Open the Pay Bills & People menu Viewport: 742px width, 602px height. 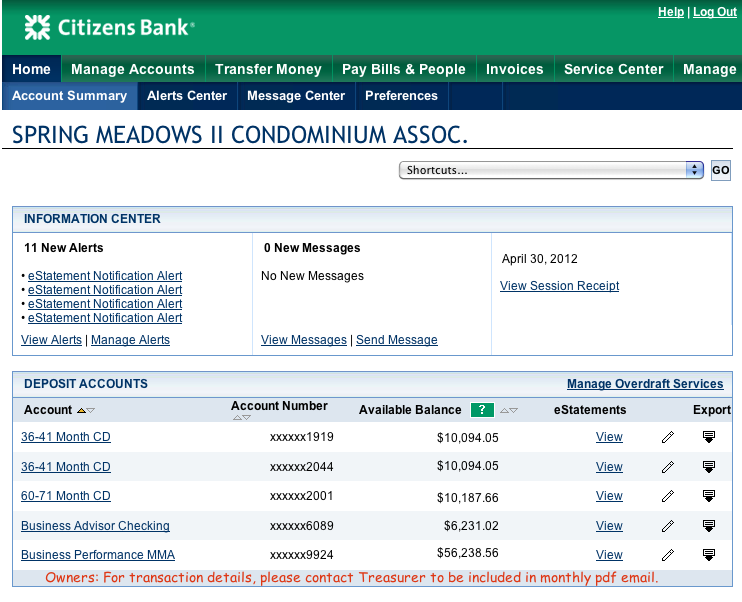tap(404, 69)
